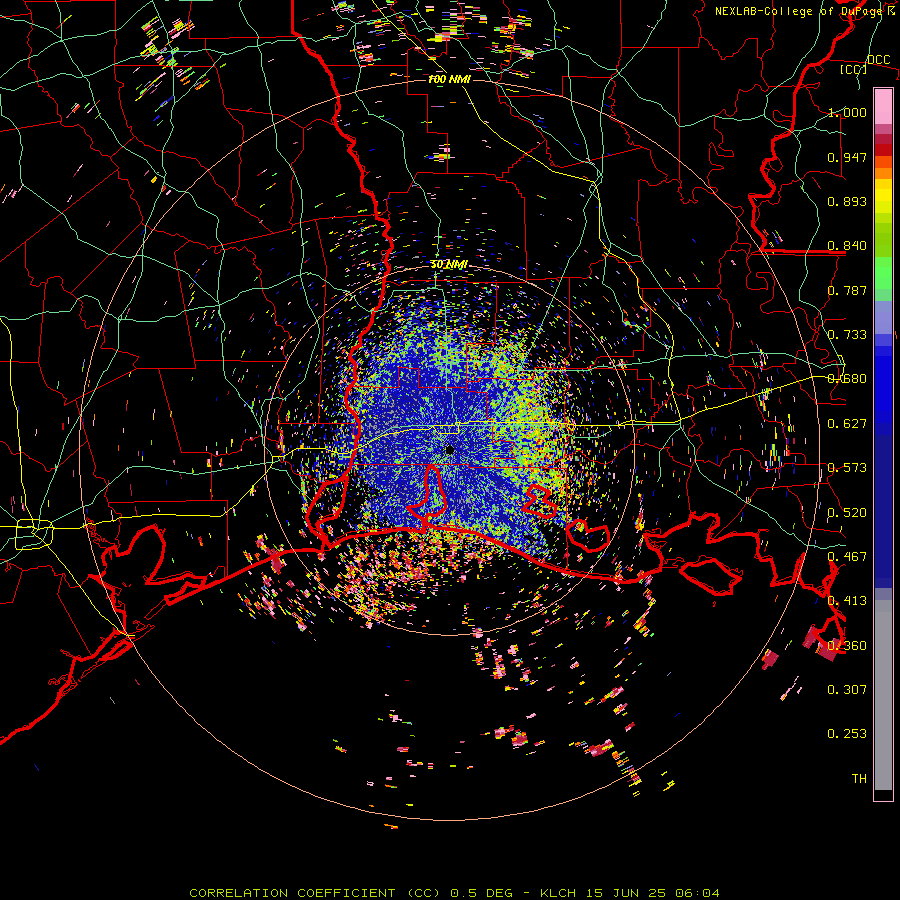Image resolution: width=900 pixels, height=900 pixels.
Task: Click the DCC label above the color scale
Action: [x=878, y=59]
